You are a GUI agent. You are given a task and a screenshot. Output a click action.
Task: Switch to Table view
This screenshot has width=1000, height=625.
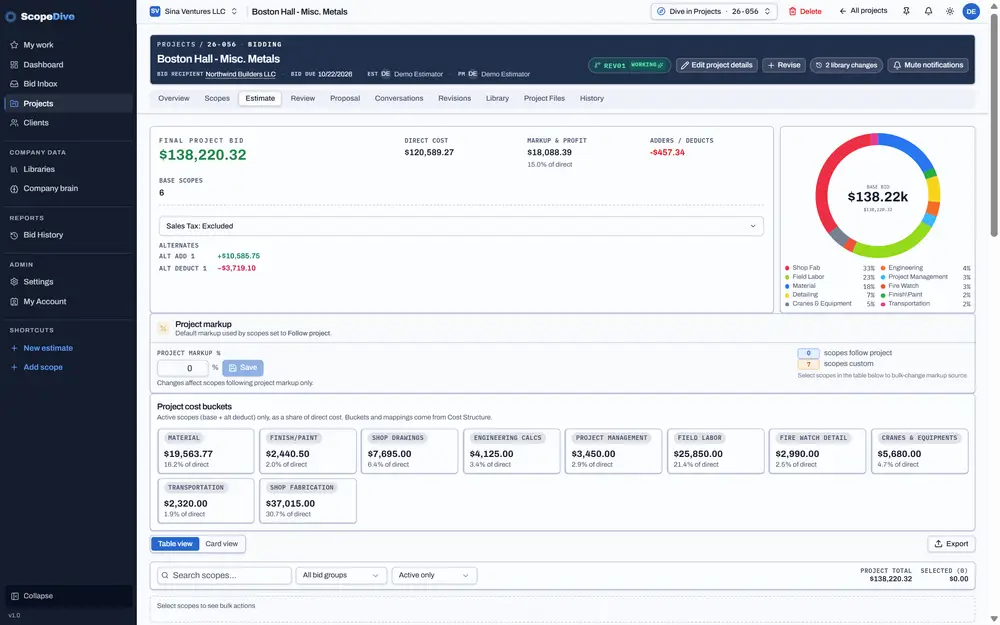pyautogui.click(x=175, y=544)
